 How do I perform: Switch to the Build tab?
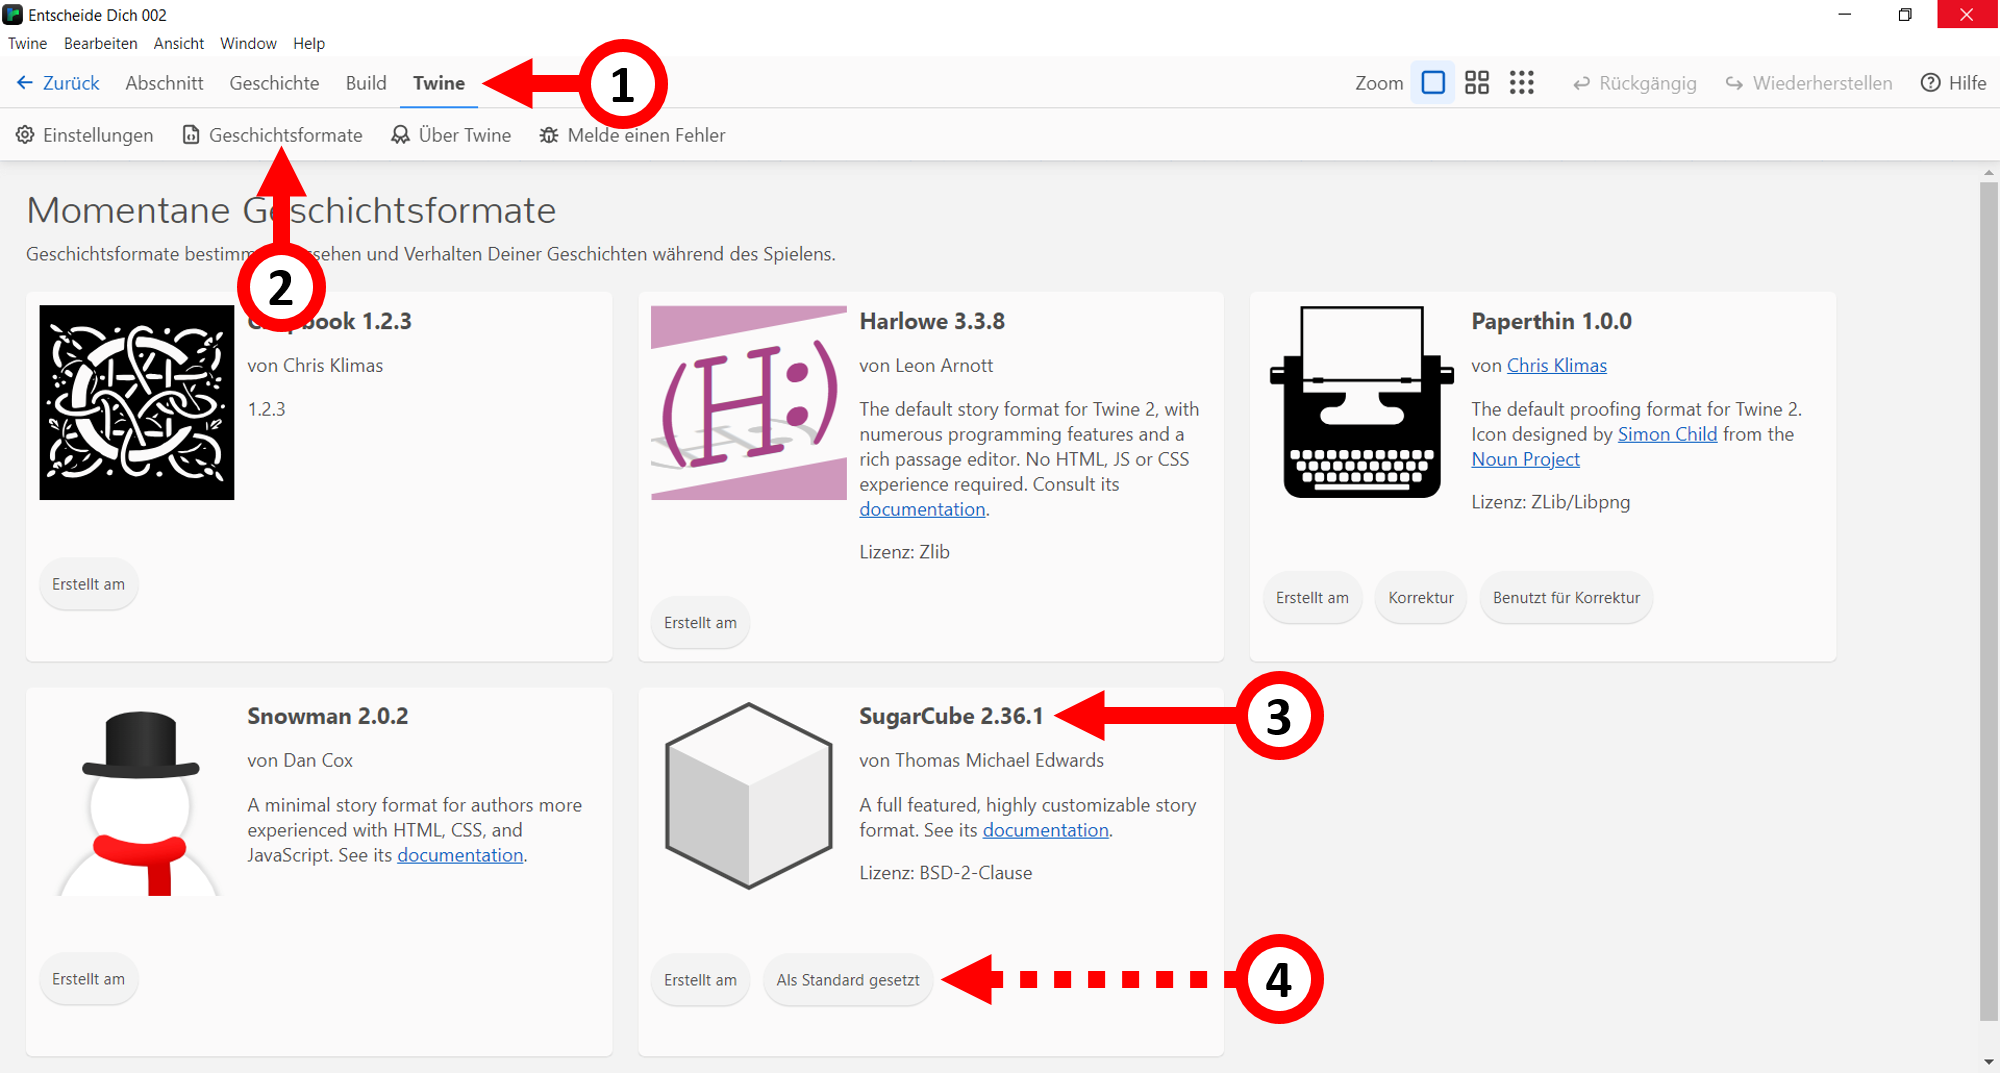coord(366,83)
